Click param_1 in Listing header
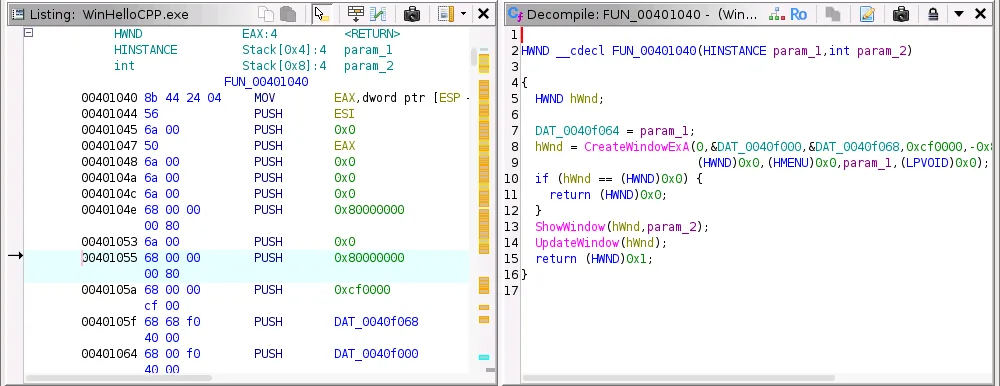The image size is (1000, 386). tap(368, 50)
